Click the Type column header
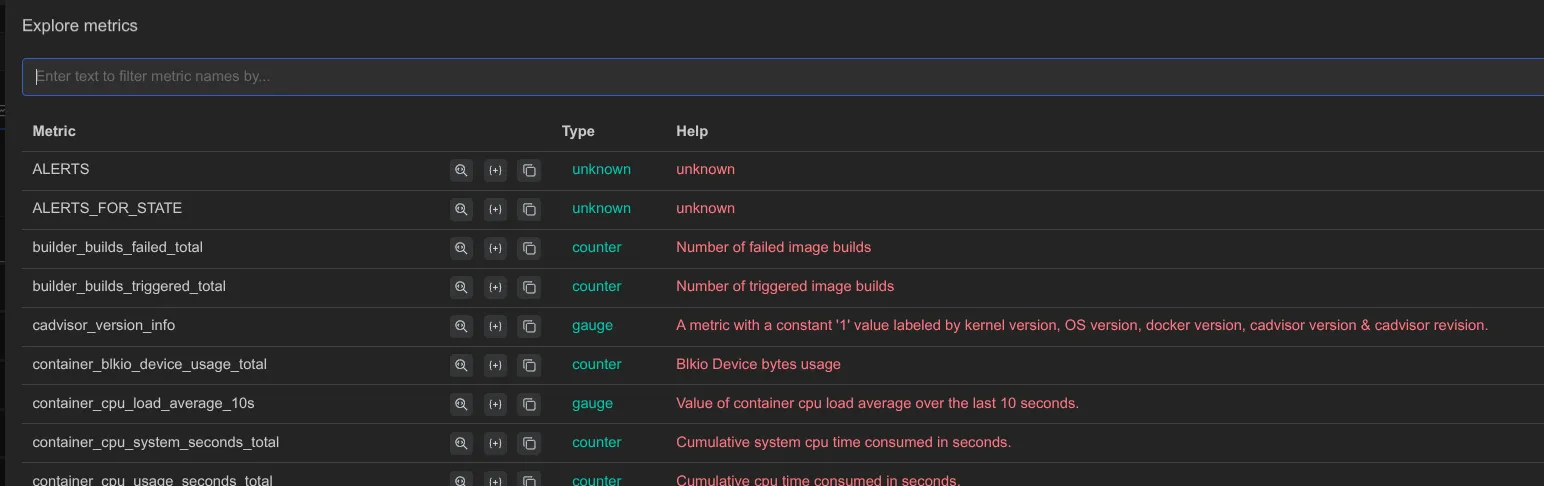This screenshot has width=1544, height=486. click(x=578, y=131)
